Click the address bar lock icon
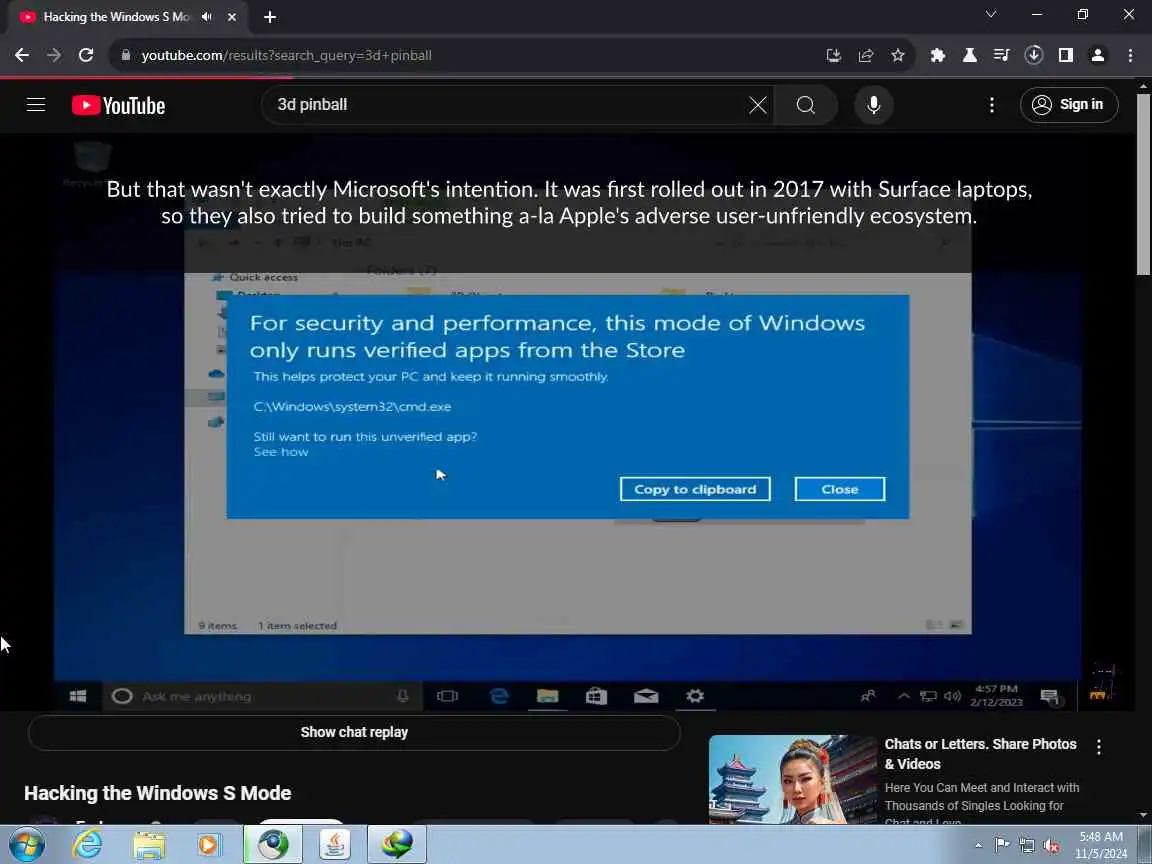The width and height of the screenshot is (1152, 864). [126, 55]
